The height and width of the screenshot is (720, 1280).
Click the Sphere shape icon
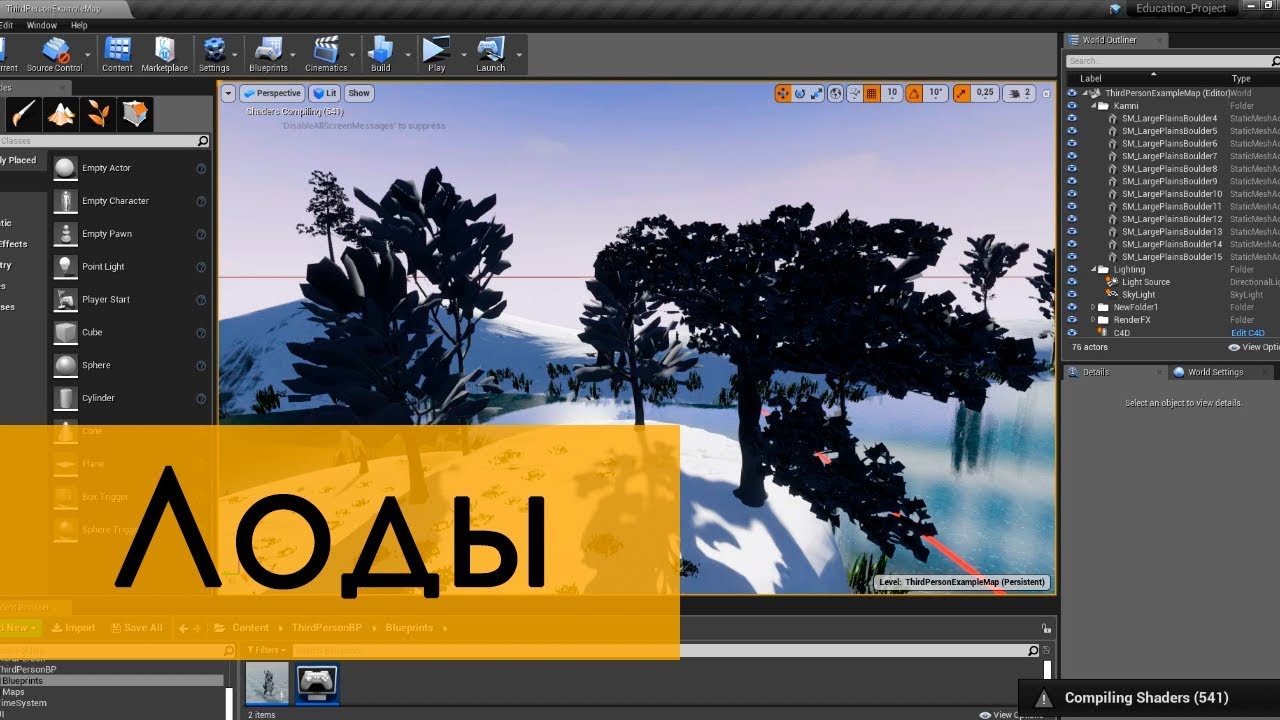[66, 365]
